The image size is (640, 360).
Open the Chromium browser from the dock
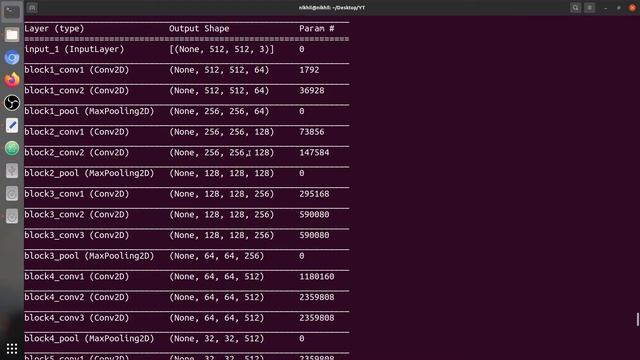point(12,58)
